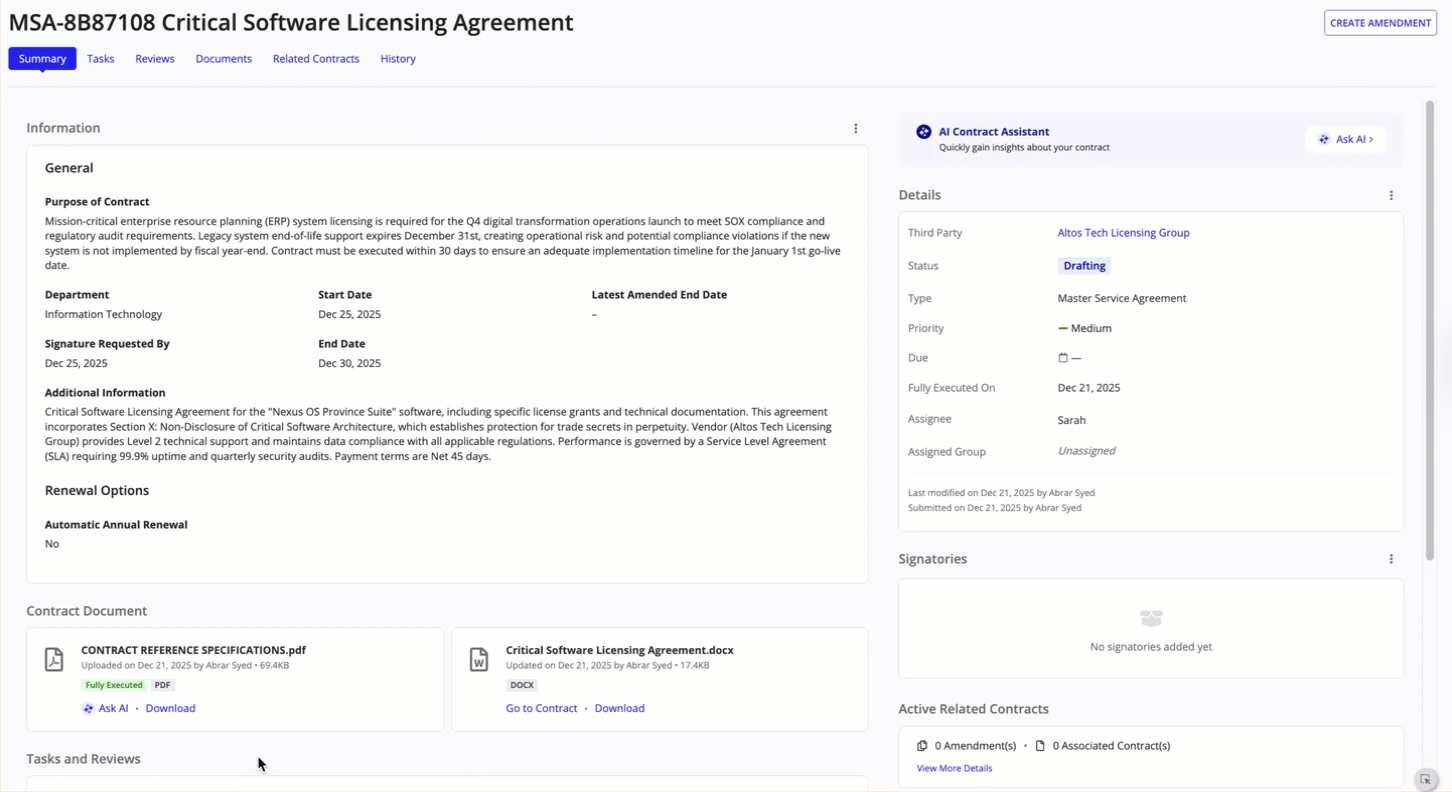Screen dimensions: 1452x792
Task: Click the 0 Associated Contract(s) text
Action: pyautogui.click(x=1111, y=746)
